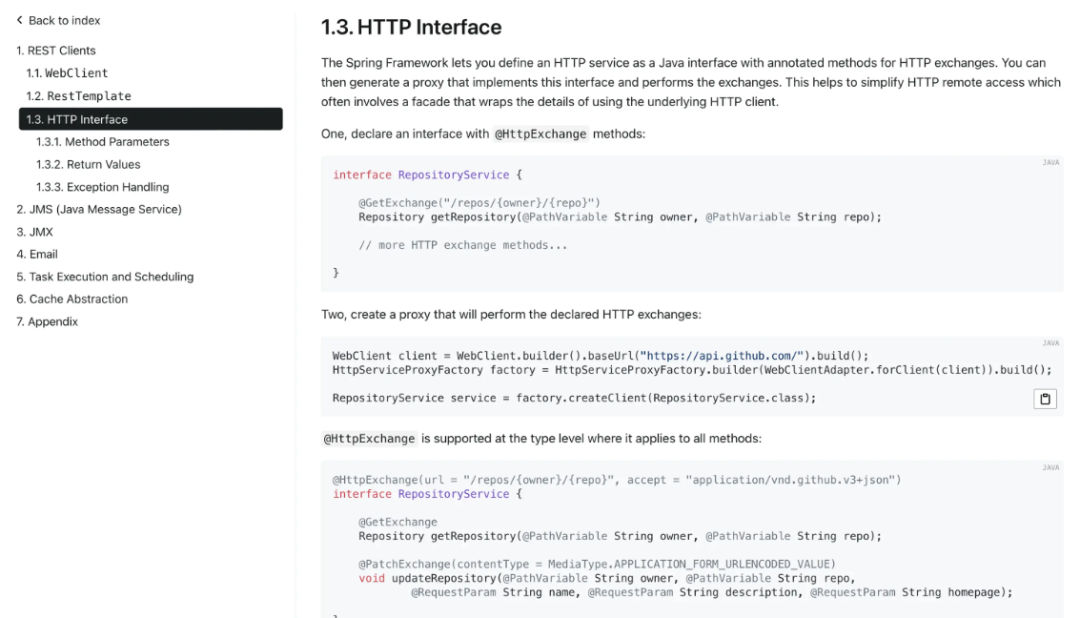
Task: Click the inline @HttpExchange code in first paragraph
Action: point(541,134)
